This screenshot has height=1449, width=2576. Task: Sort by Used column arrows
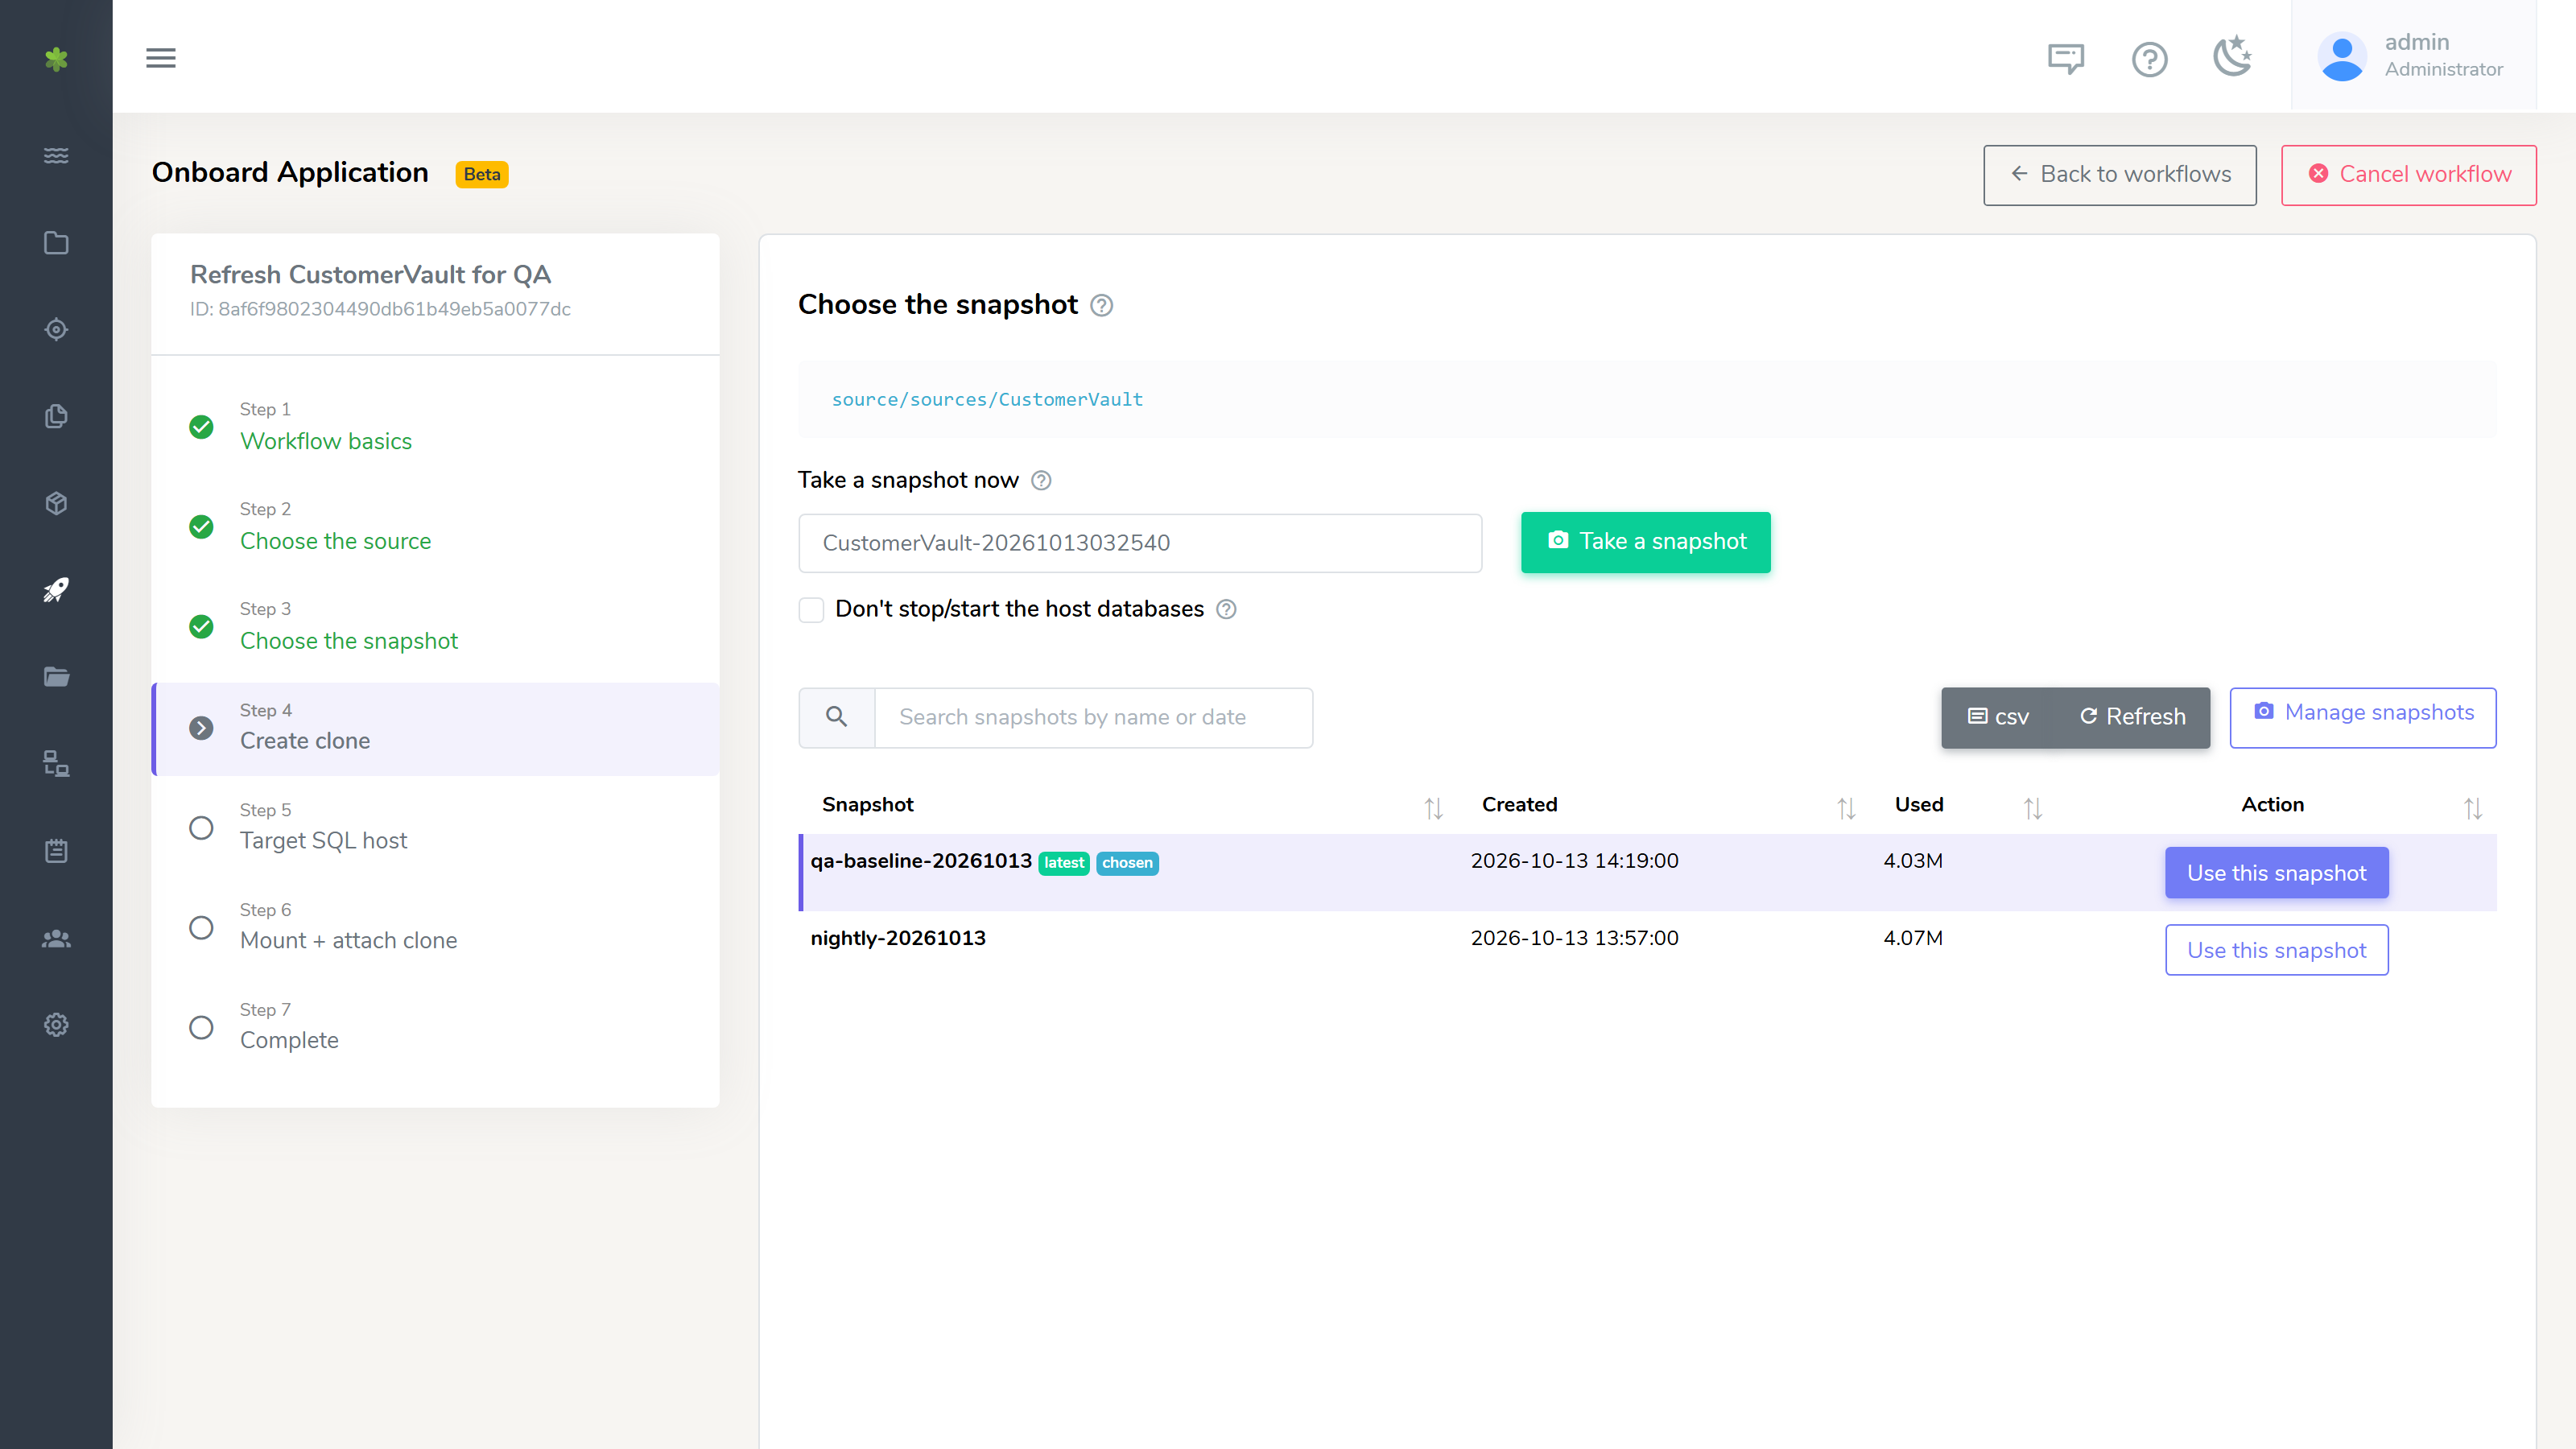pos(2033,808)
